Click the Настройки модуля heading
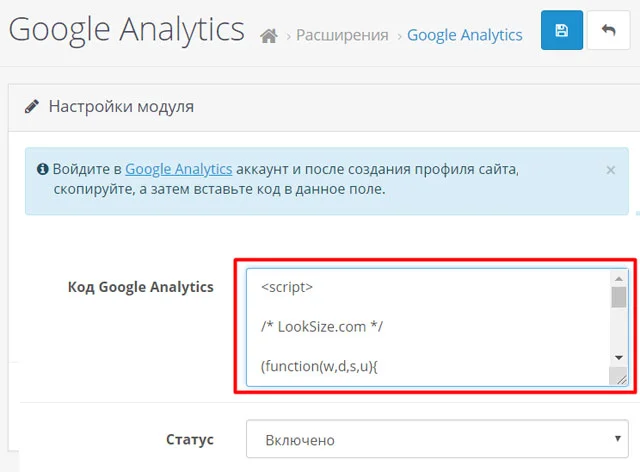This screenshot has height=472, width=640. [121, 106]
